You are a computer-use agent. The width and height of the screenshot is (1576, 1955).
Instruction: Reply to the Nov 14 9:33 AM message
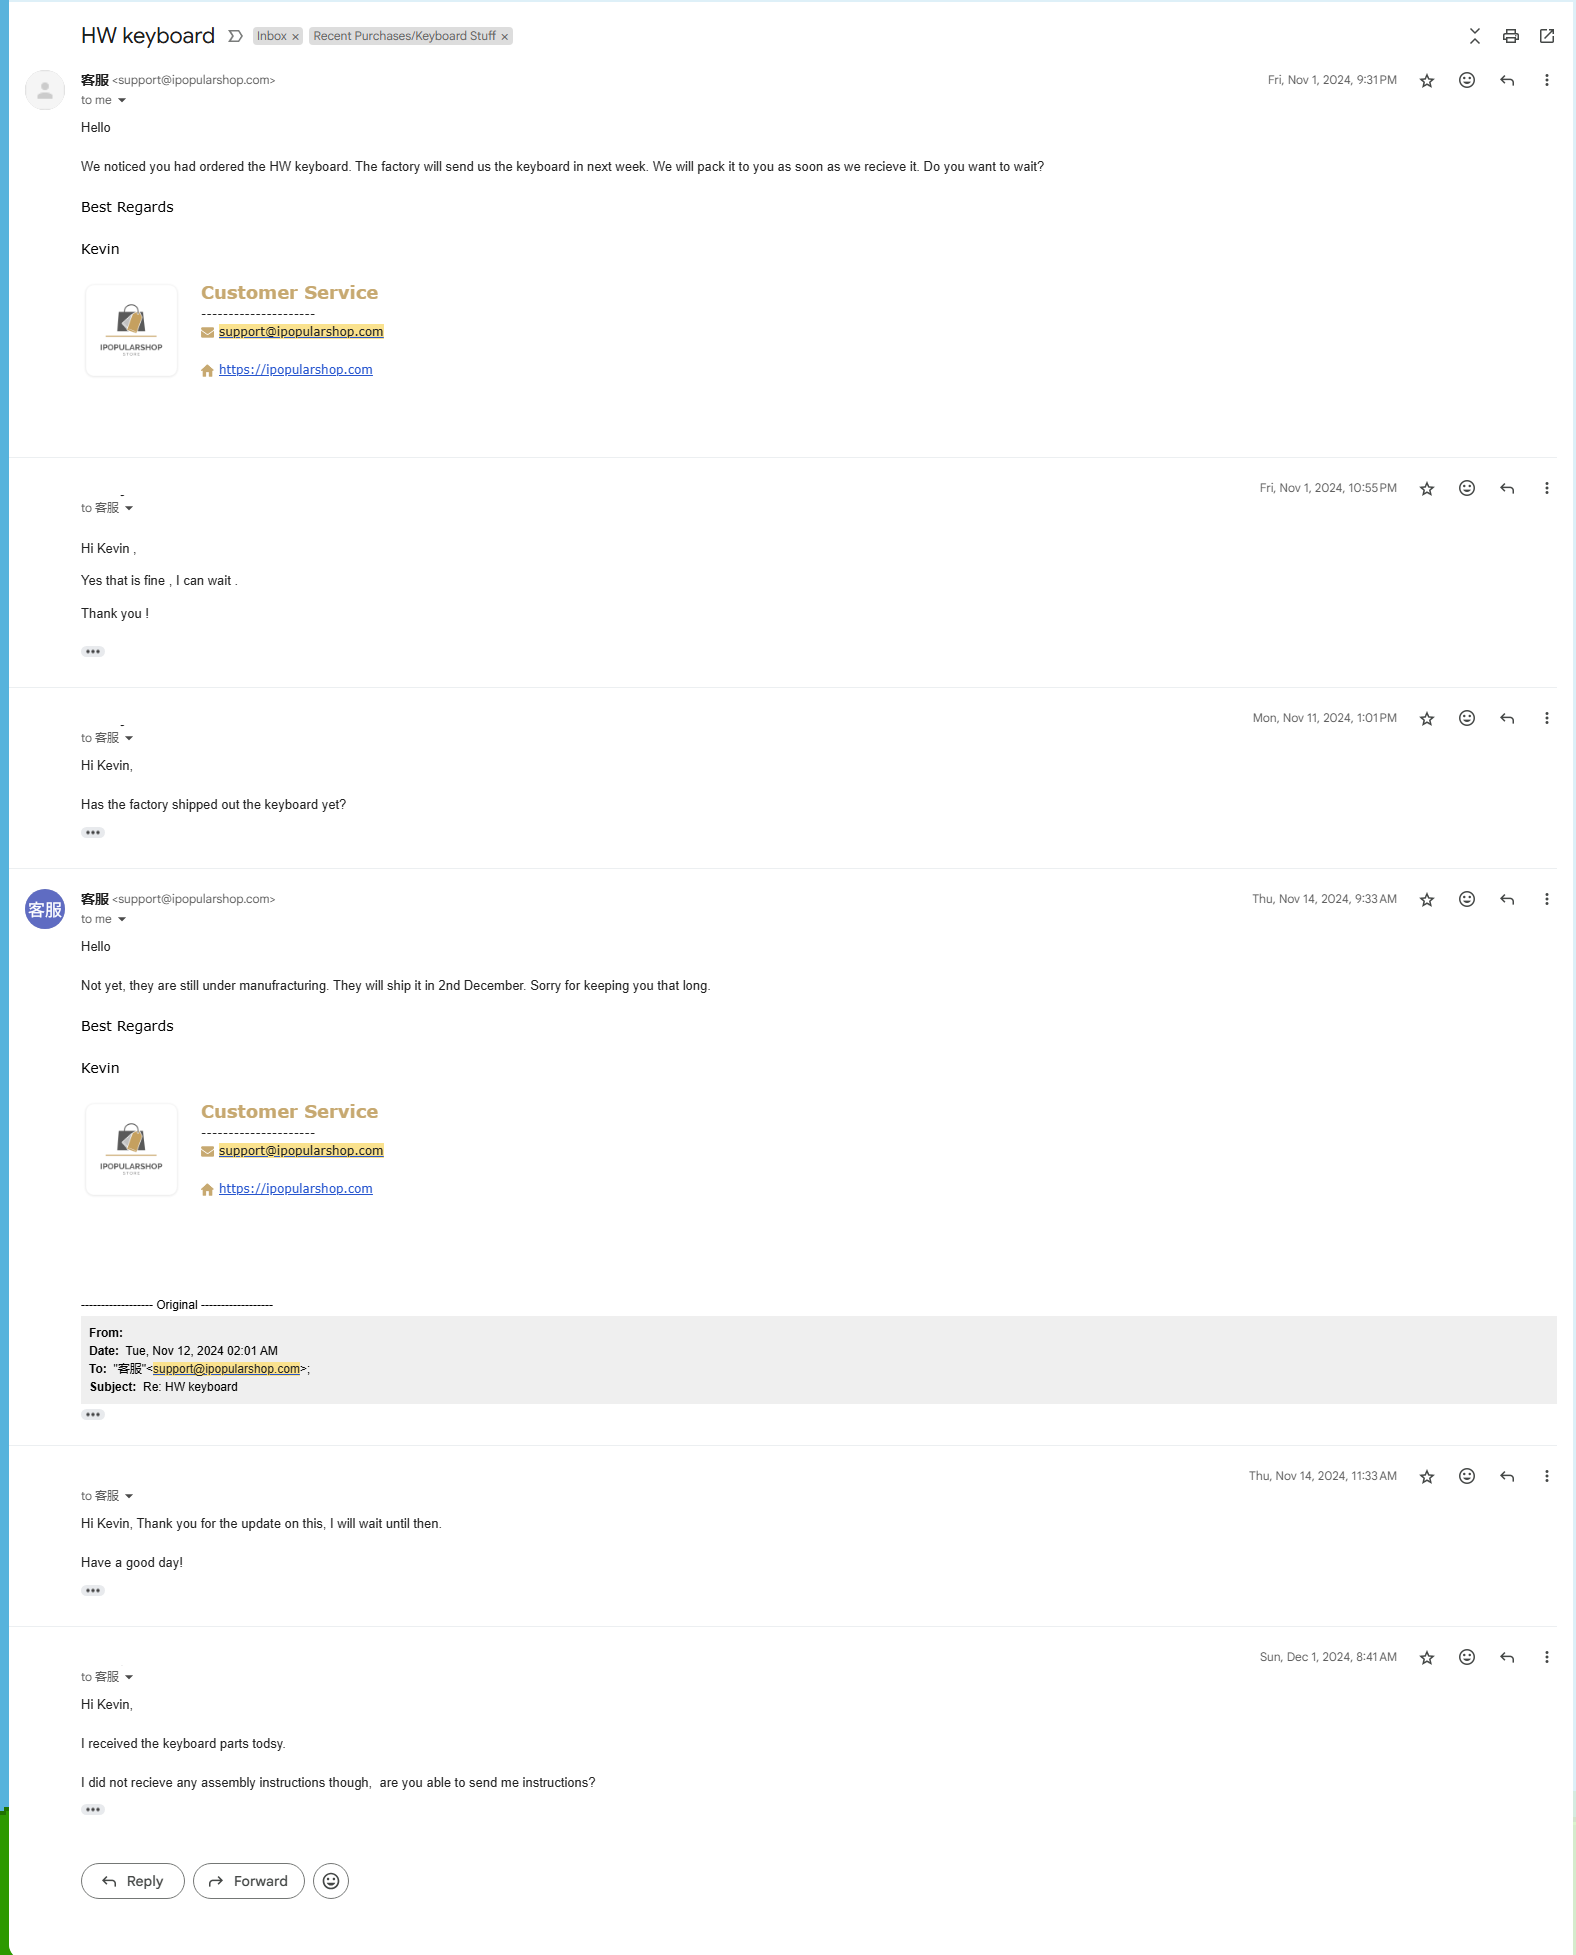(1506, 900)
